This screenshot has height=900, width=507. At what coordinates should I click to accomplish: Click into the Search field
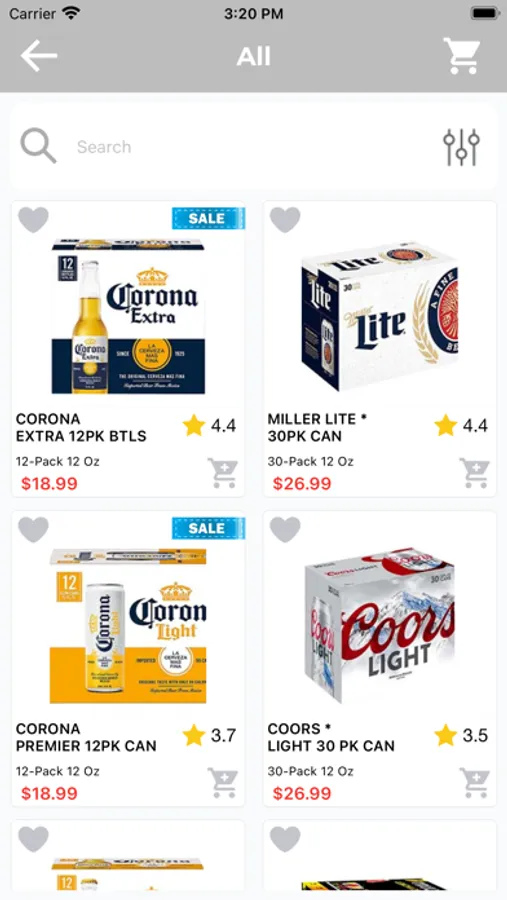click(x=253, y=147)
